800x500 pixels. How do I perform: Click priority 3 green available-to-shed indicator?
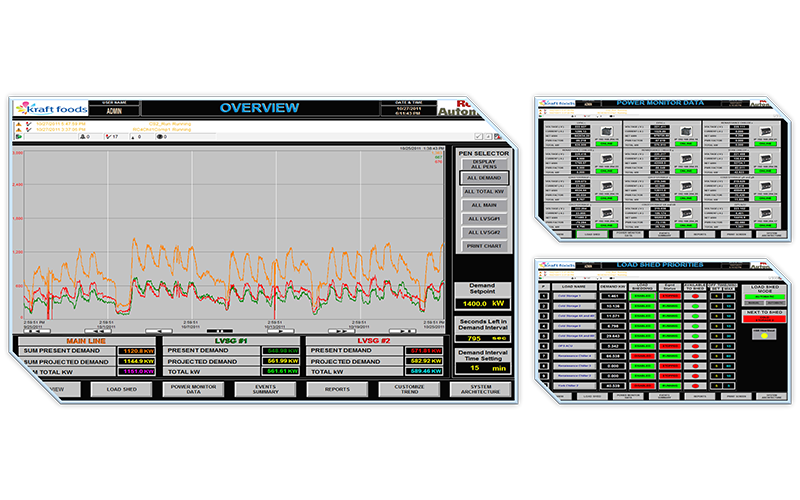point(695,316)
